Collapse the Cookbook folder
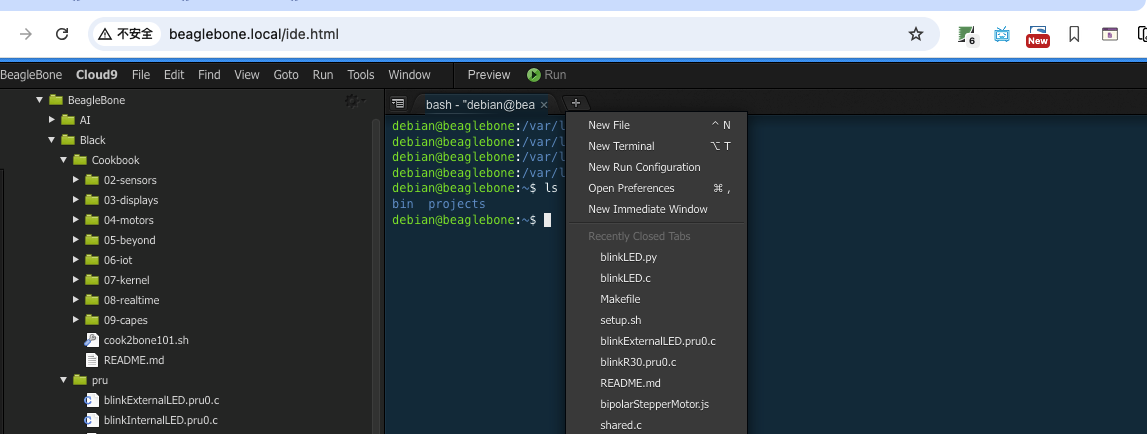The height and width of the screenshot is (434, 1147). coord(64,160)
